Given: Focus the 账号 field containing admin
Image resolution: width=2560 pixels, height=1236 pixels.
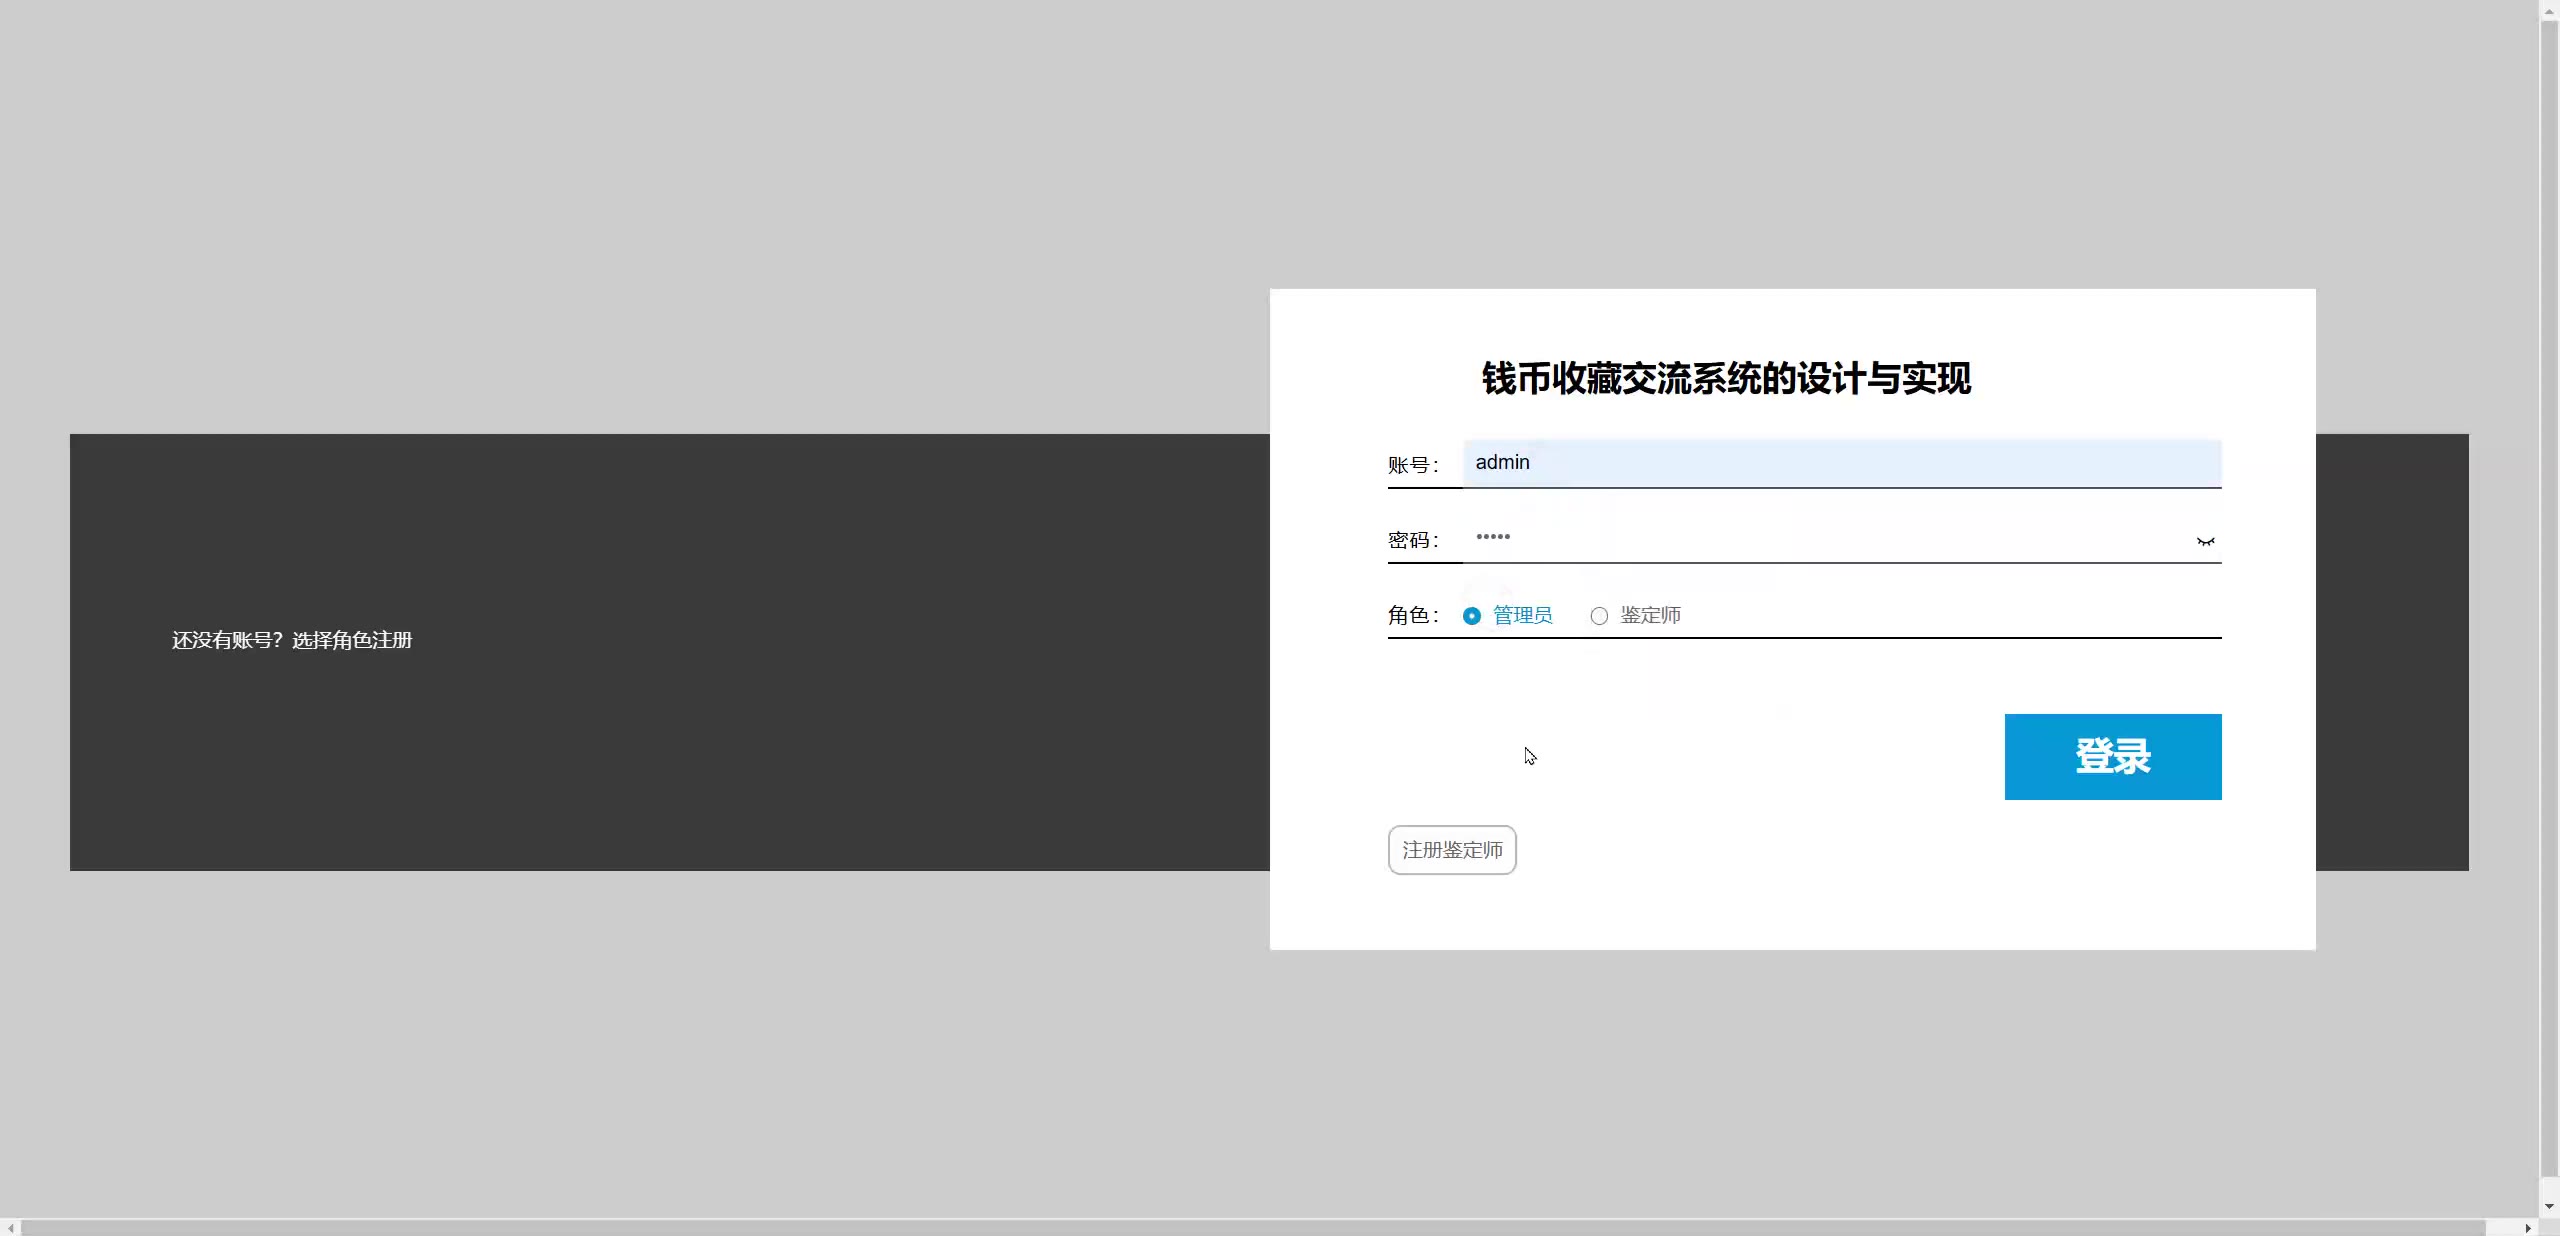Looking at the screenshot, I should click(1840, 463).
